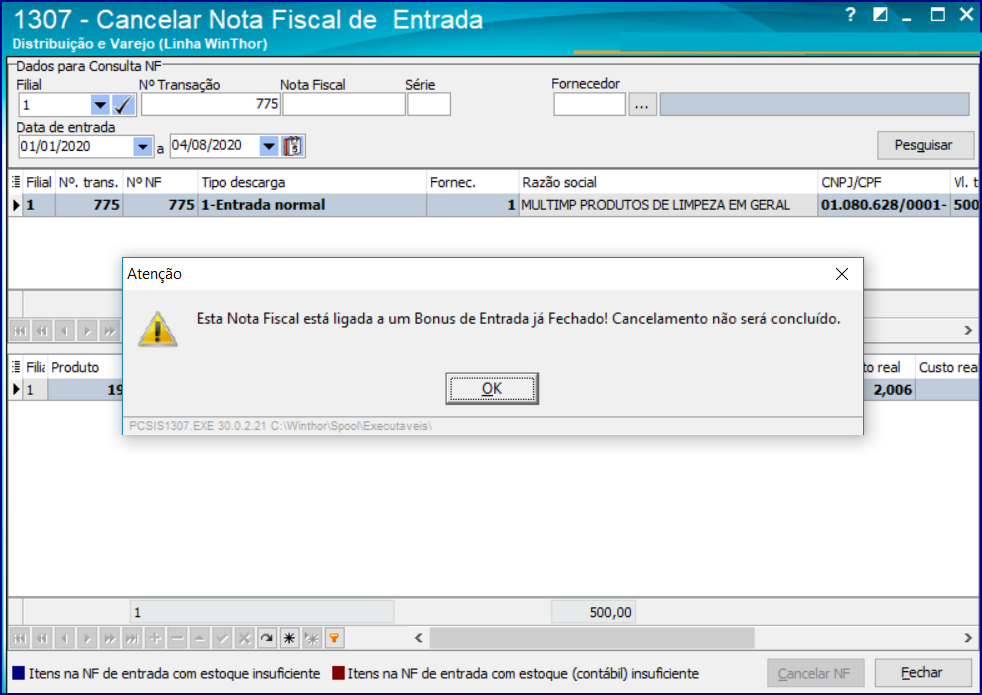Click the bottom navigator last record icon

point(132,639)
